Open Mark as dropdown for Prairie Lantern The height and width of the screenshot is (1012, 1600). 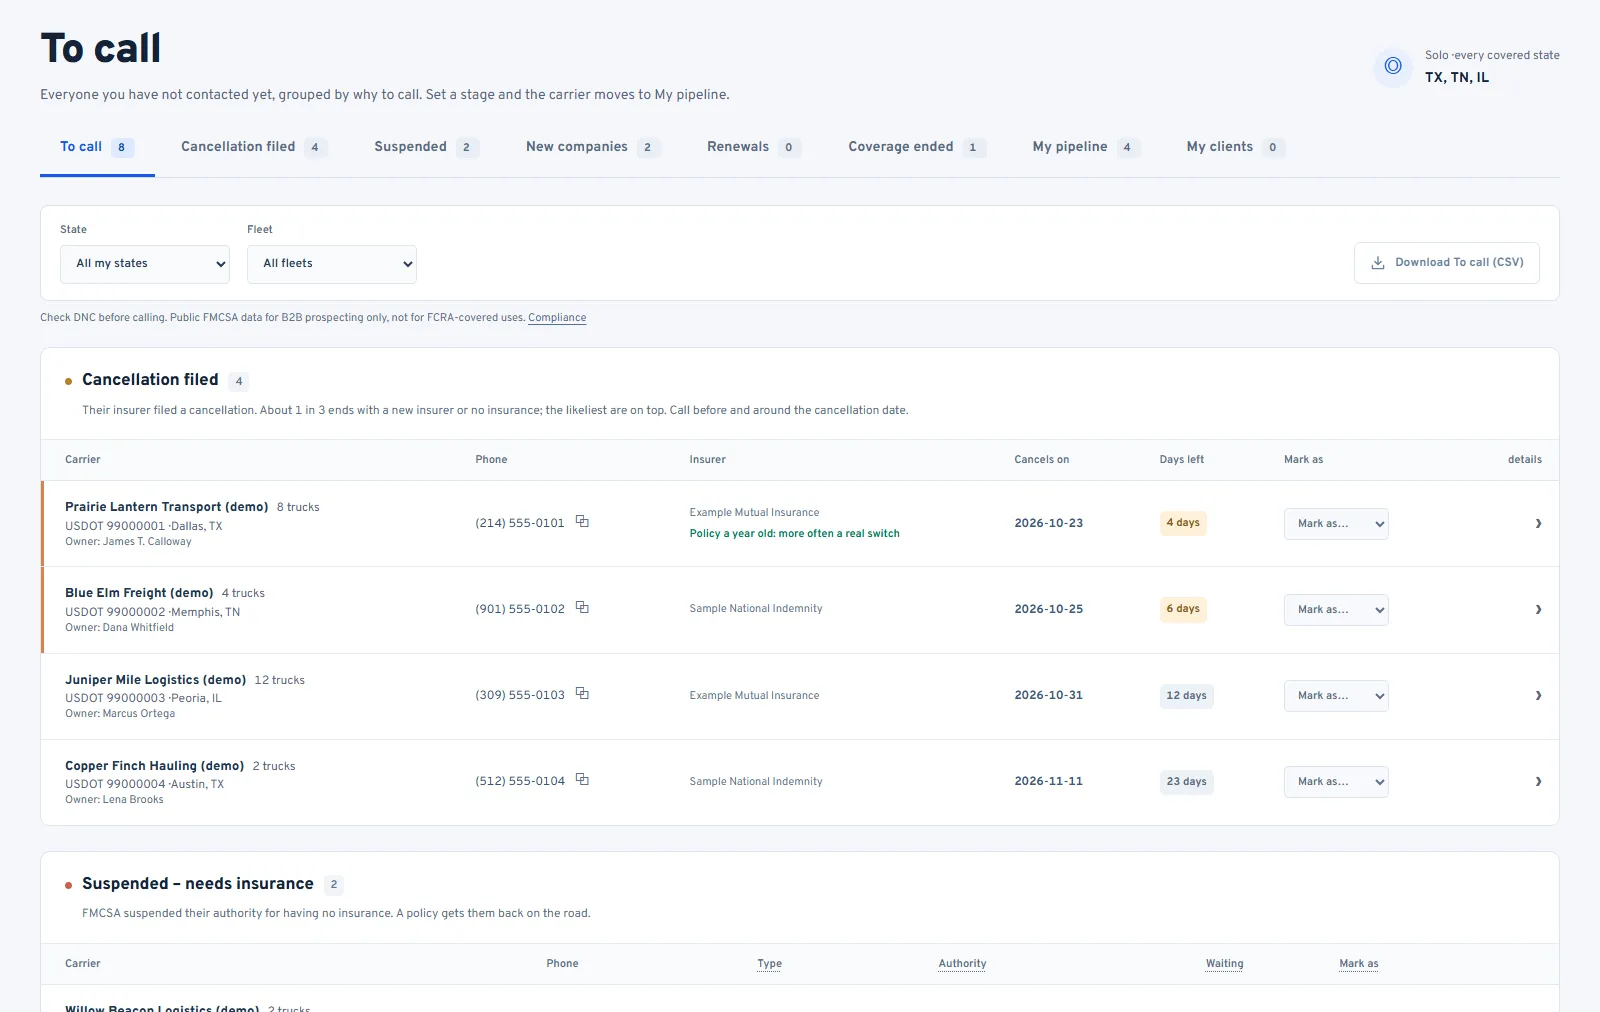(1336, 524)
